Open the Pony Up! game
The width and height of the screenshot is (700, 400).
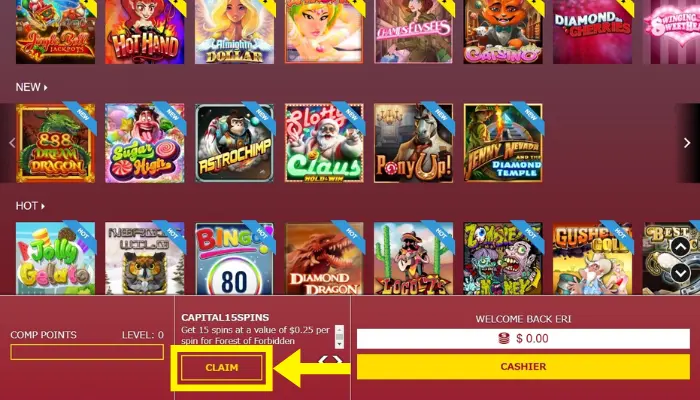tap(413, 143)
